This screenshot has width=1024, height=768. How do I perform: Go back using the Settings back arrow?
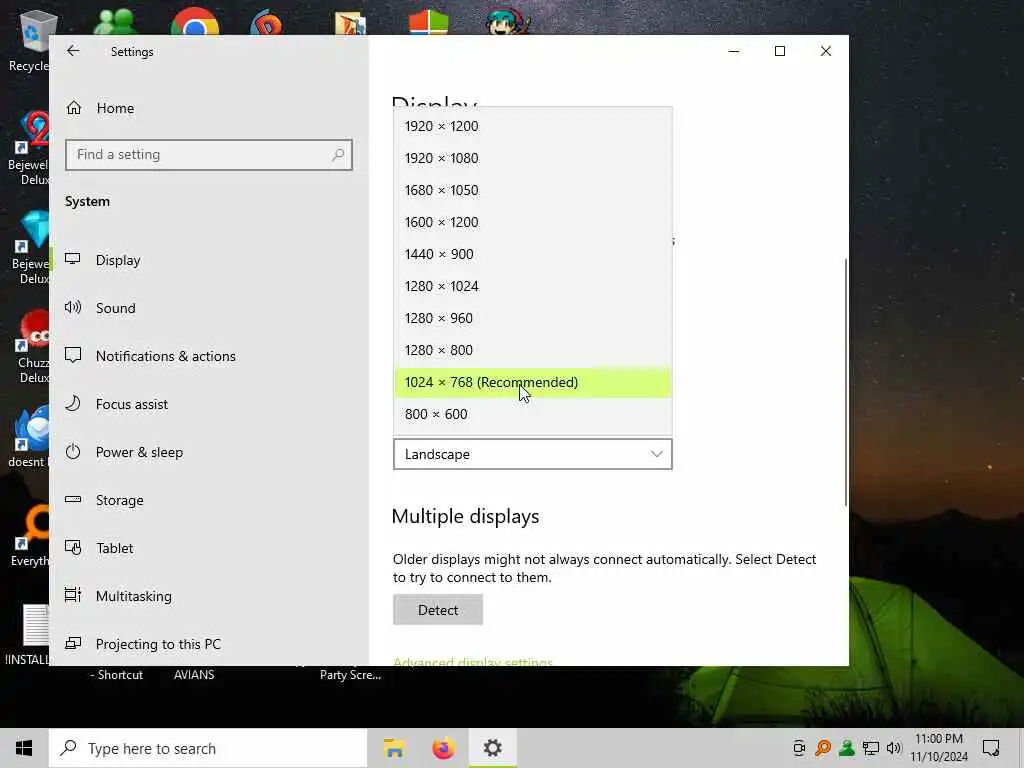73,51
